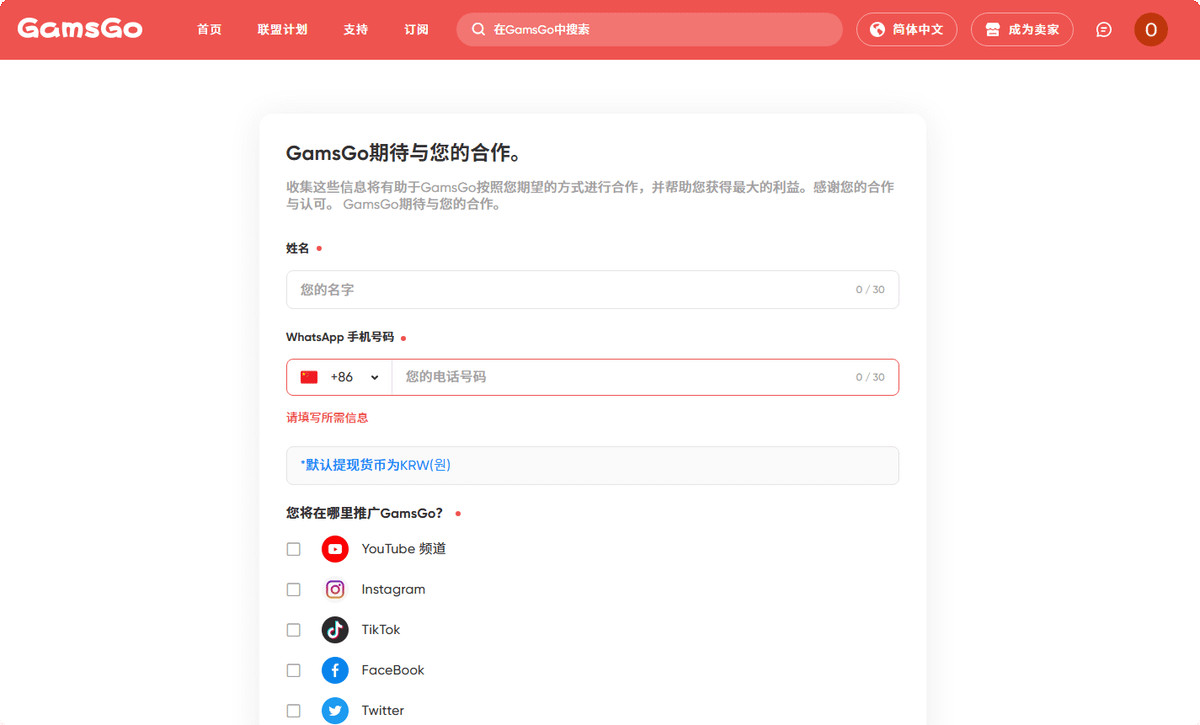Expand the 简体中文 language selector

click(x=906, y=29)
